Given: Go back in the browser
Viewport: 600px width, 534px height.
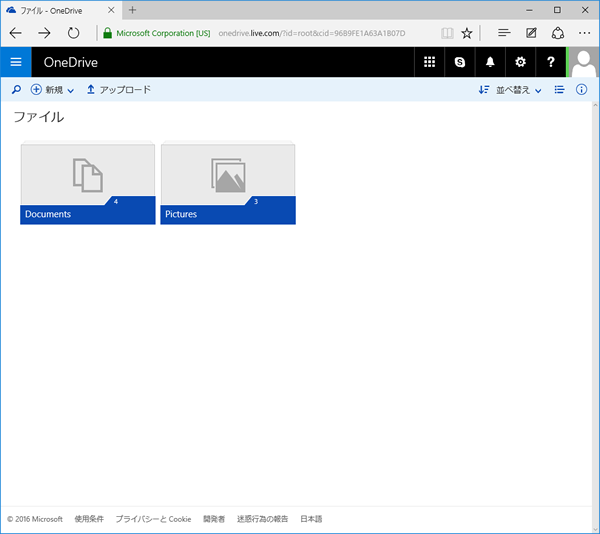Looking at the screenshot, I should coord(16,33).
